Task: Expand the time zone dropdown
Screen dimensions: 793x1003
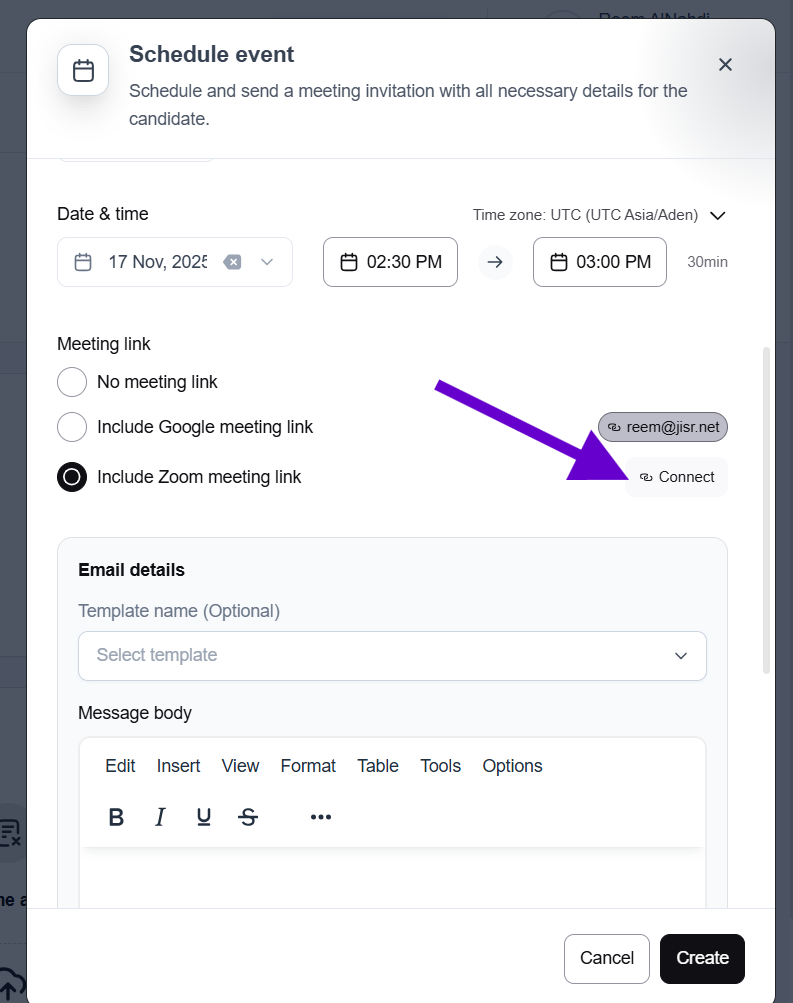Action: (x=717, y=215)
